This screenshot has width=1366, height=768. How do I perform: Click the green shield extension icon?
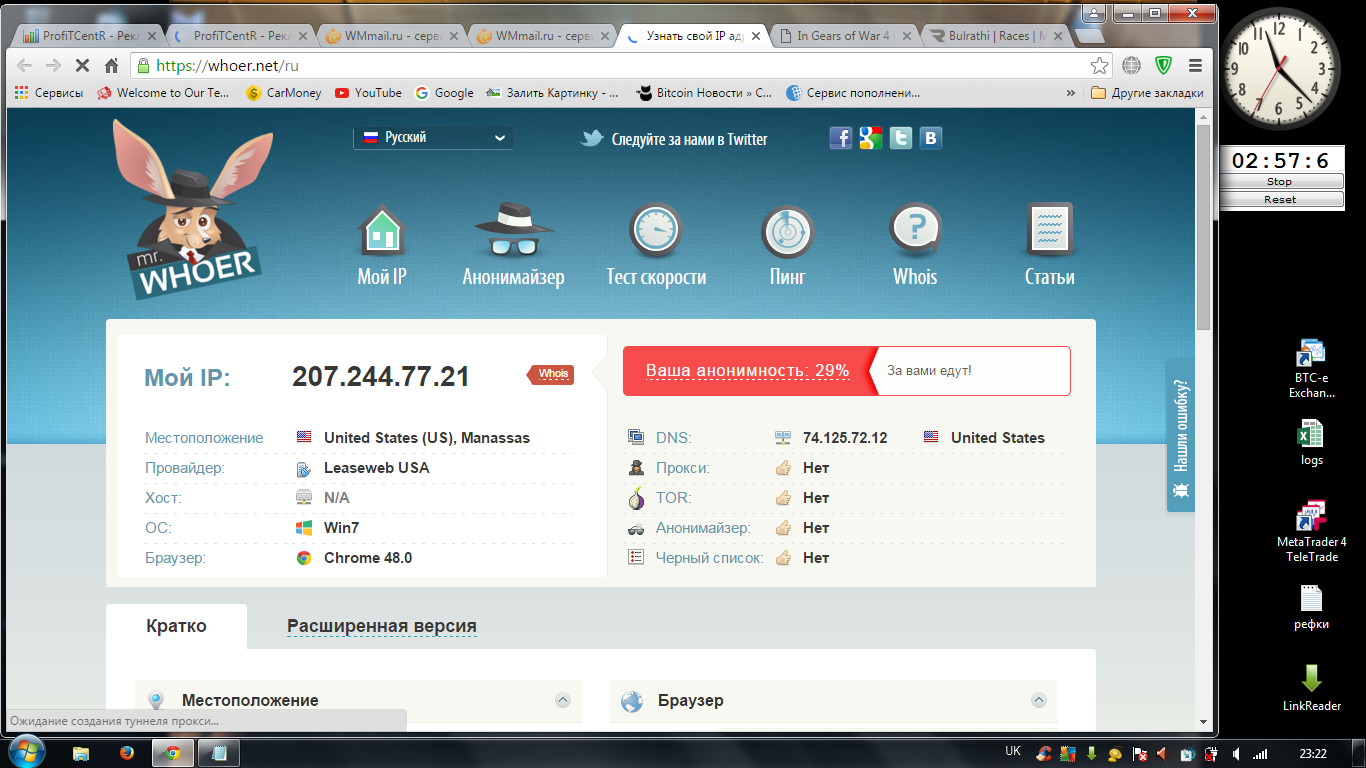pyautogui.click(x=1163, y=66)
